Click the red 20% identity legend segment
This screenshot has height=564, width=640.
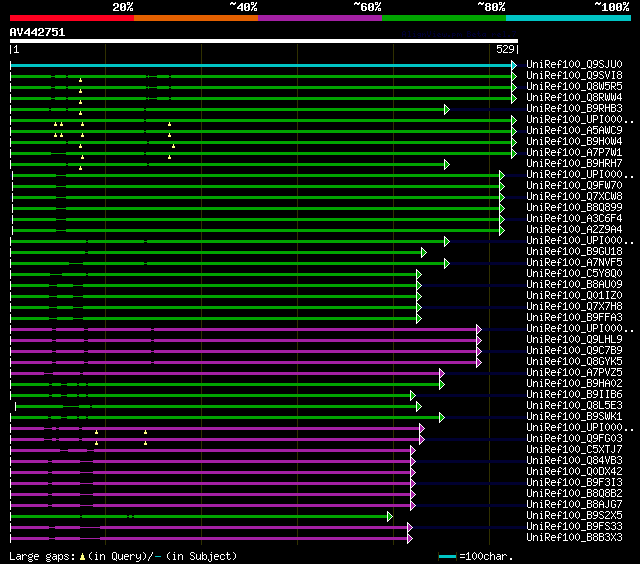tap(72, 18)
